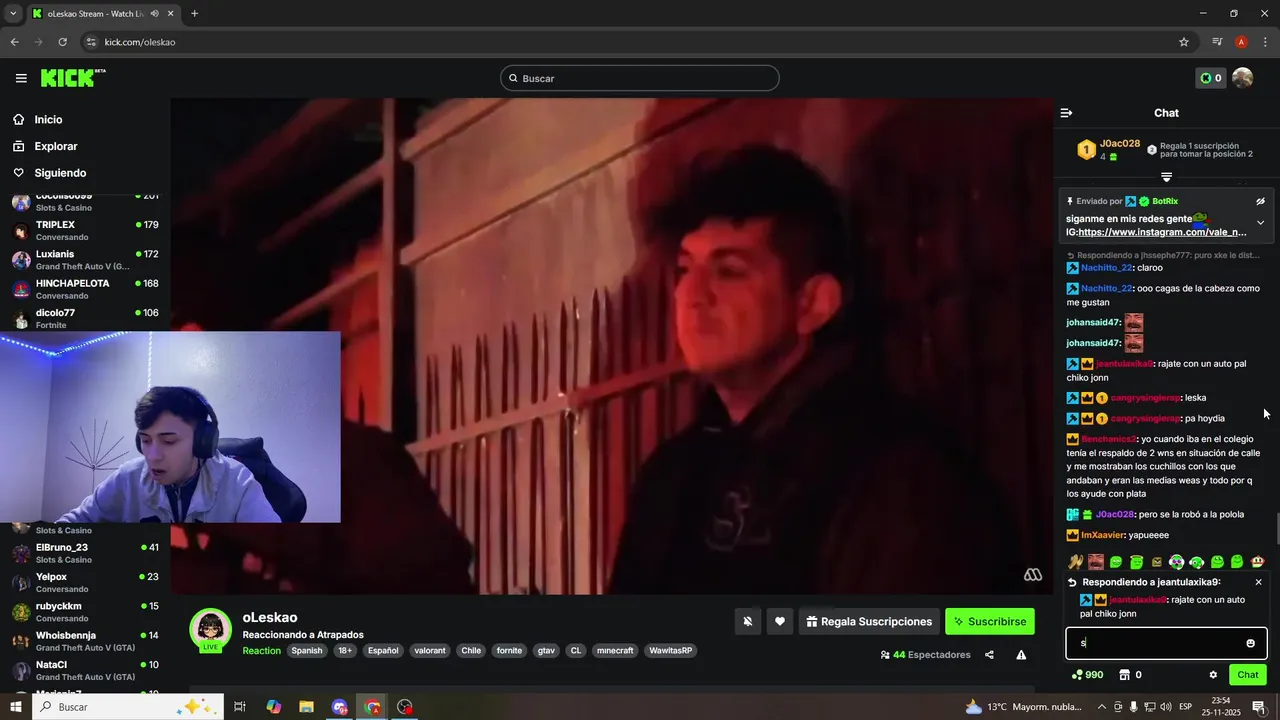Send message with Chat button
Viewport: 1280px width, 720px height.
1248,675
